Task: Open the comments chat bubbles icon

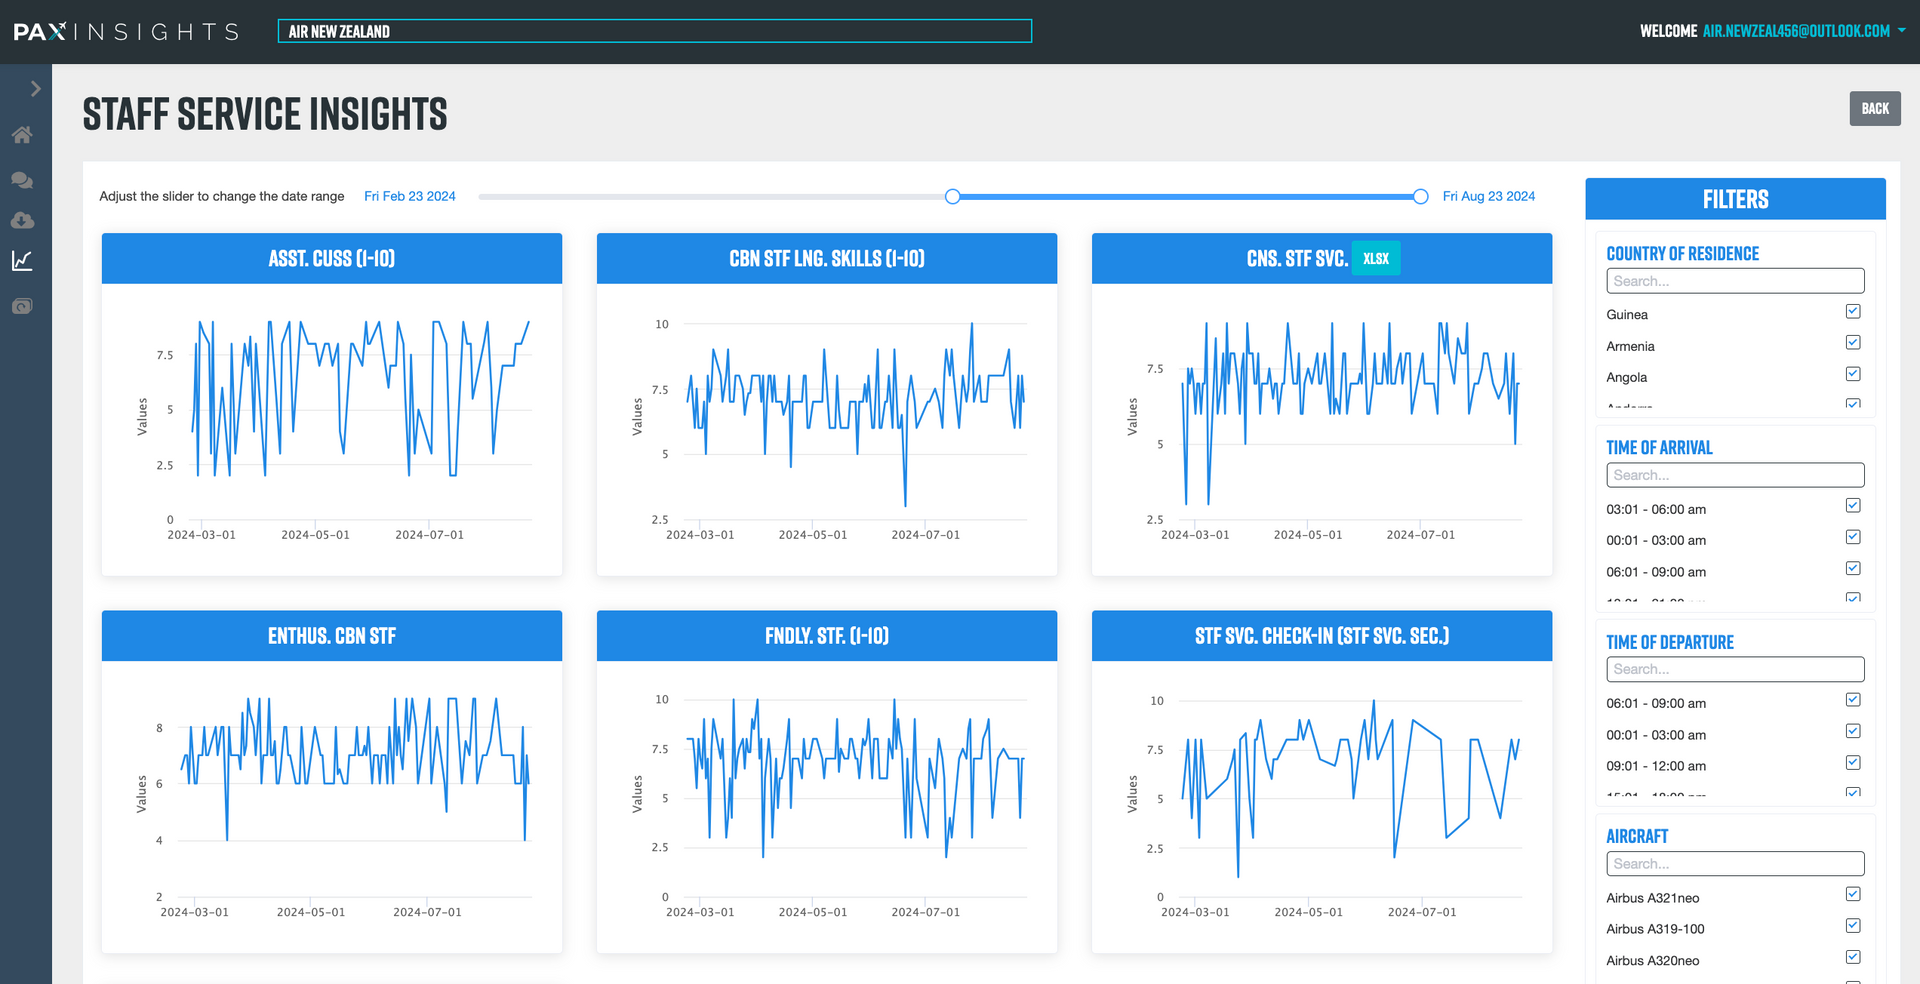Action: (x=22, y=180)
